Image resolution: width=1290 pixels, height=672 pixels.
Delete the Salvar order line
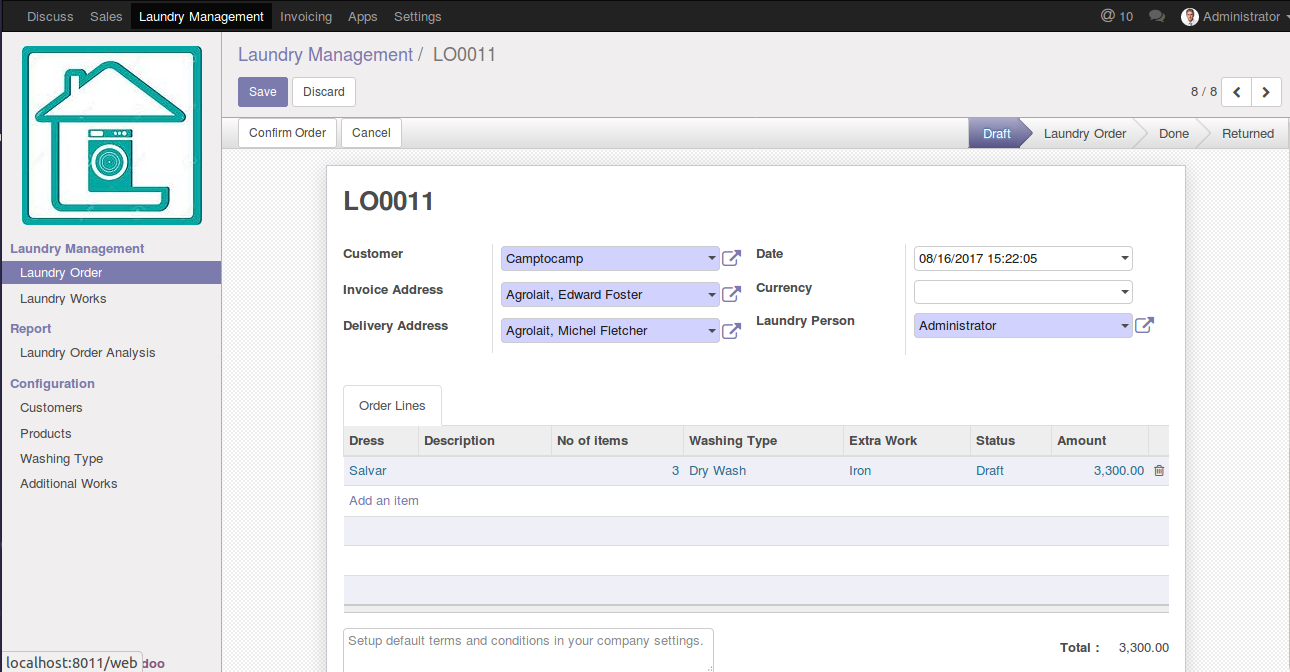coord(1159,470)
